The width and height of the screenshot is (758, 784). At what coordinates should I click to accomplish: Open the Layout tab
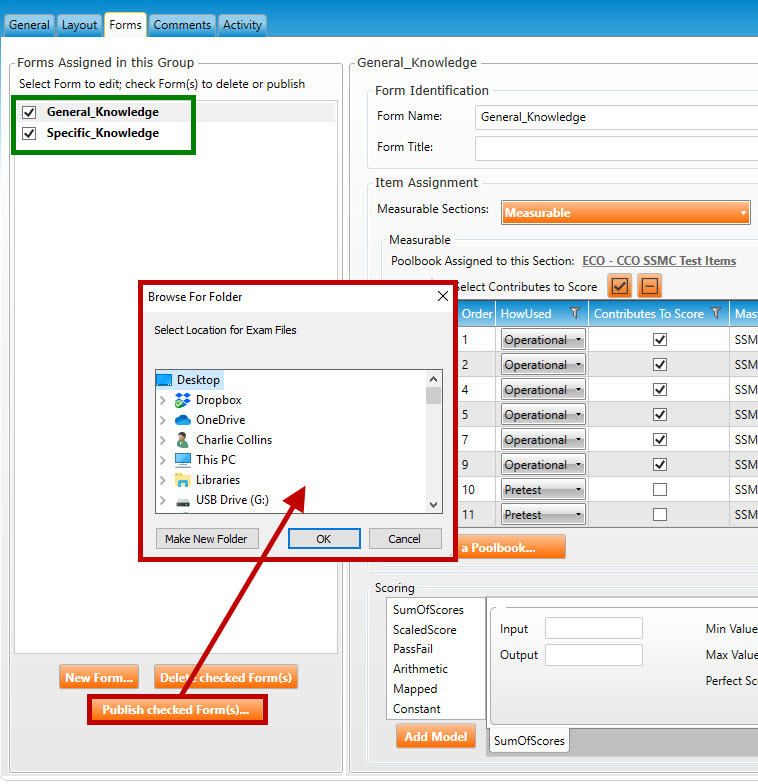click(x=79, y=25)
